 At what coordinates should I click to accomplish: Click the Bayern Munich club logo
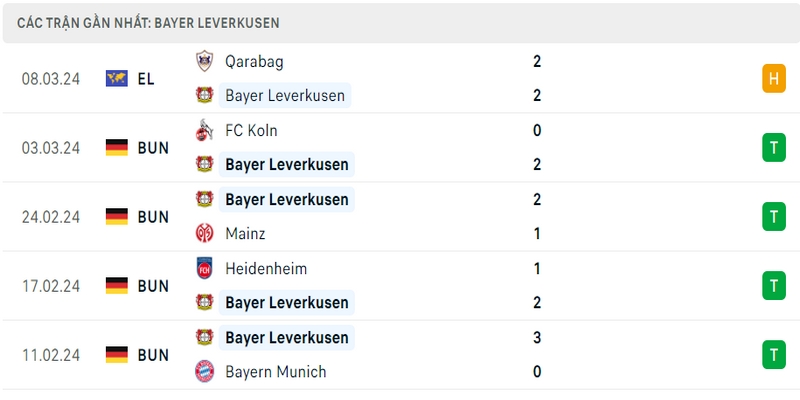coord(205,371)
